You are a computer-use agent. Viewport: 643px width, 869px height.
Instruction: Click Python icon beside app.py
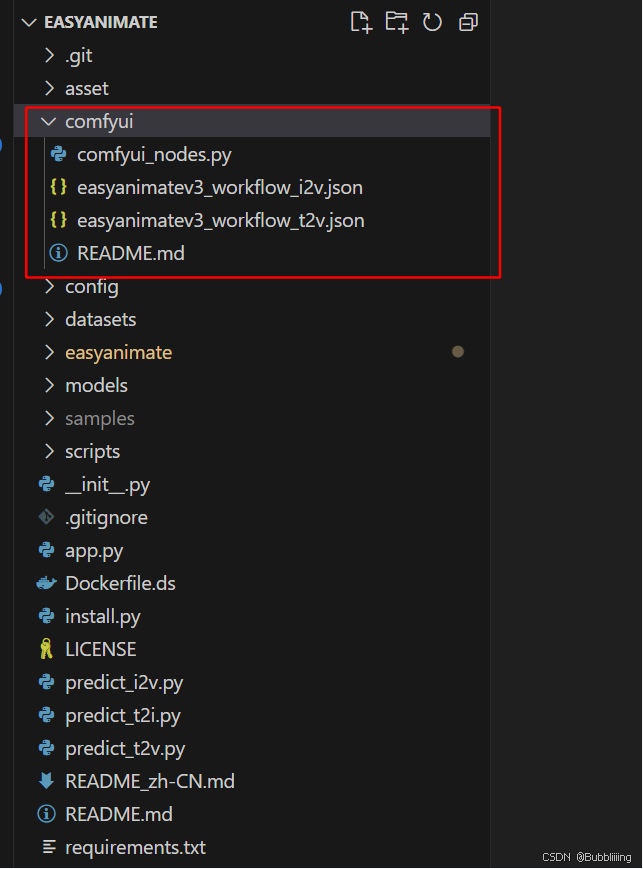pyautogui.click(x=47, y=550)
